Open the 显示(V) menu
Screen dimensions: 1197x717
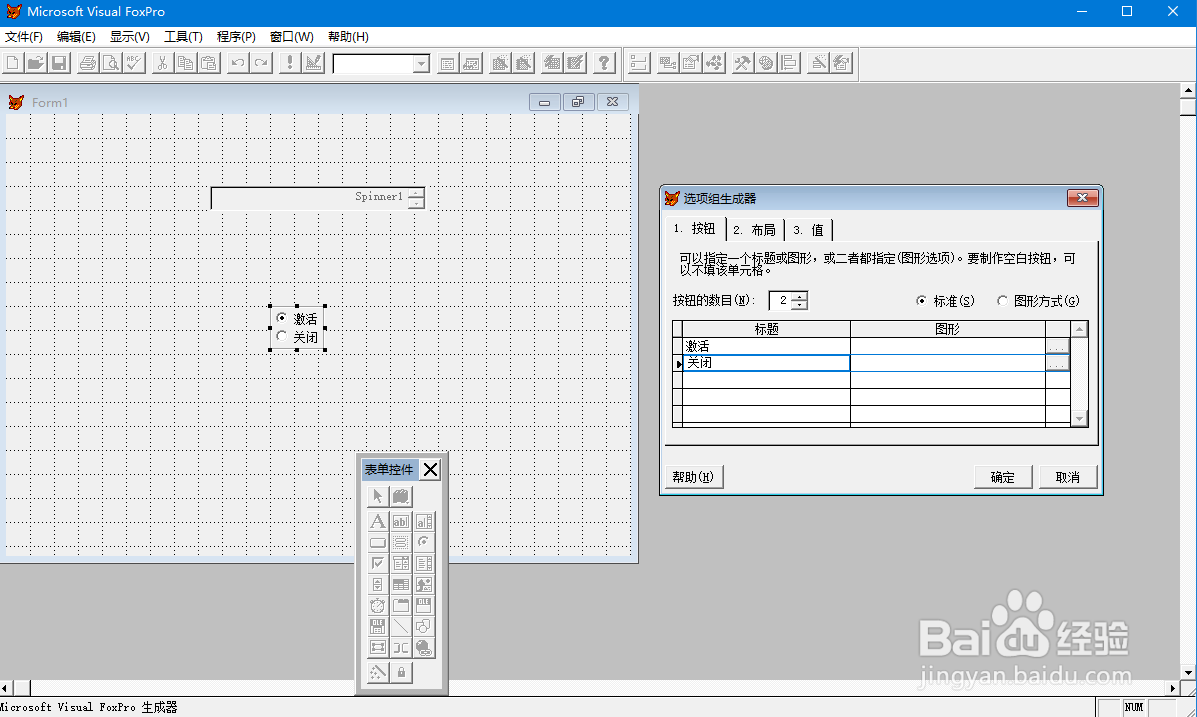[x=130, y=37]
